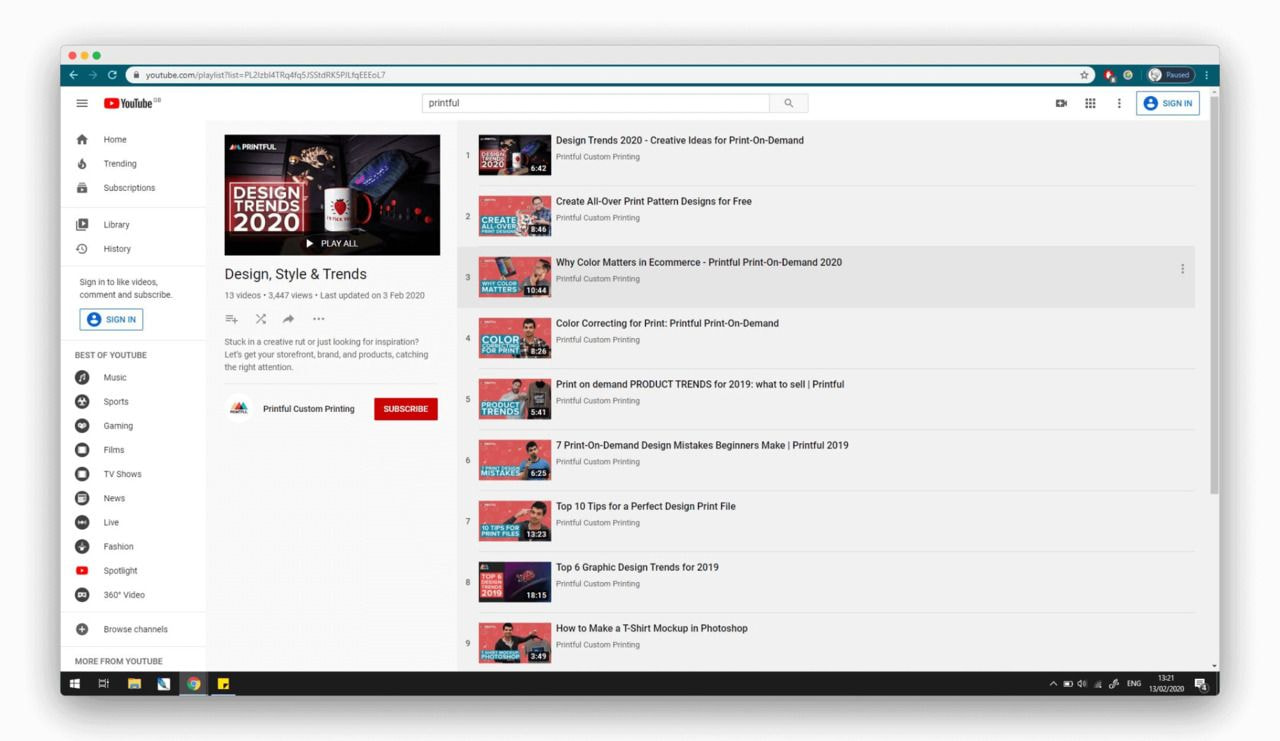Screen dimensions: 1280x741
Task: Click the TV Shows icon in the sidebar
Action: point(82,474)
